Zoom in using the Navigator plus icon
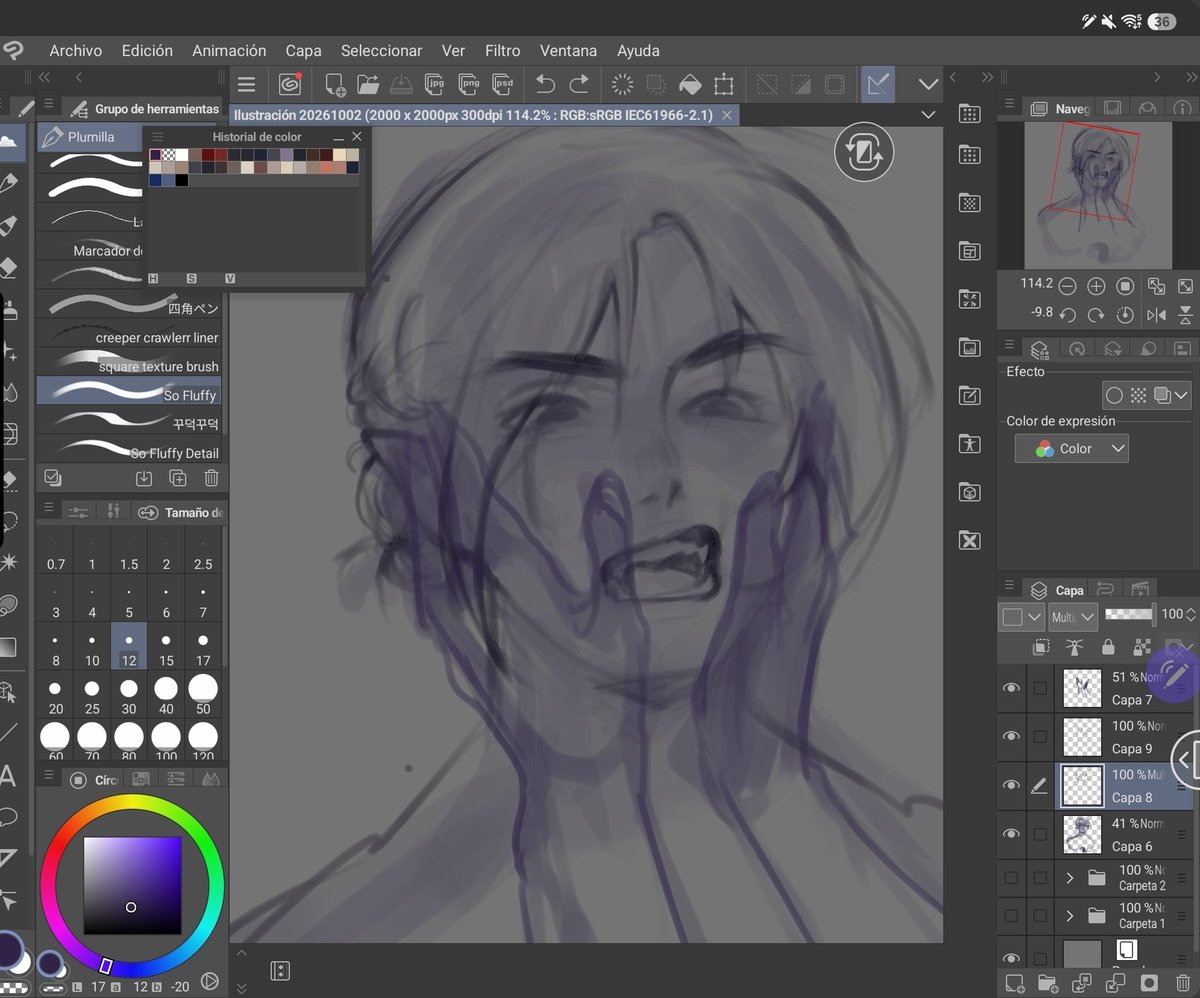 tap(1096, 286)
